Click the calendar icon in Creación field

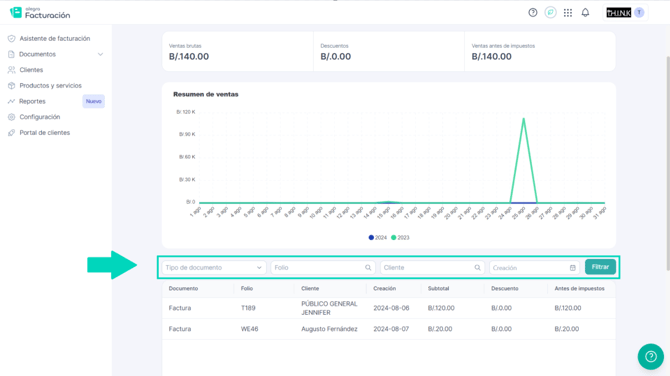(573, 268)
